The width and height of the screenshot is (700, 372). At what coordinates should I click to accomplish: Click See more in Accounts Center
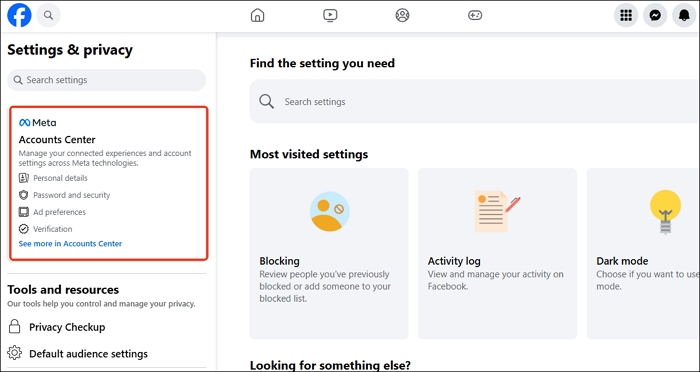[70, 243]
